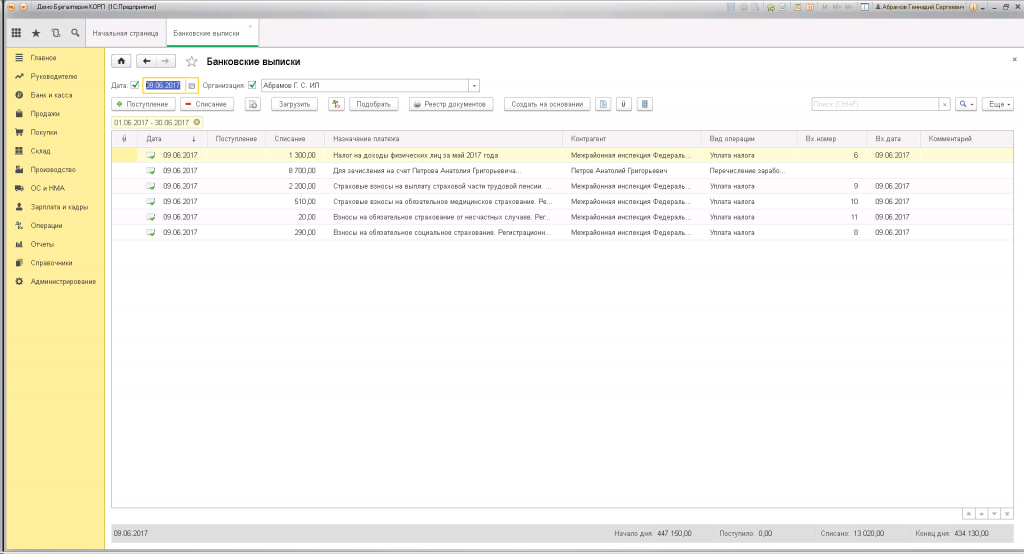
Task: Open the Администрирование section
Action: [x=63, y=282]
